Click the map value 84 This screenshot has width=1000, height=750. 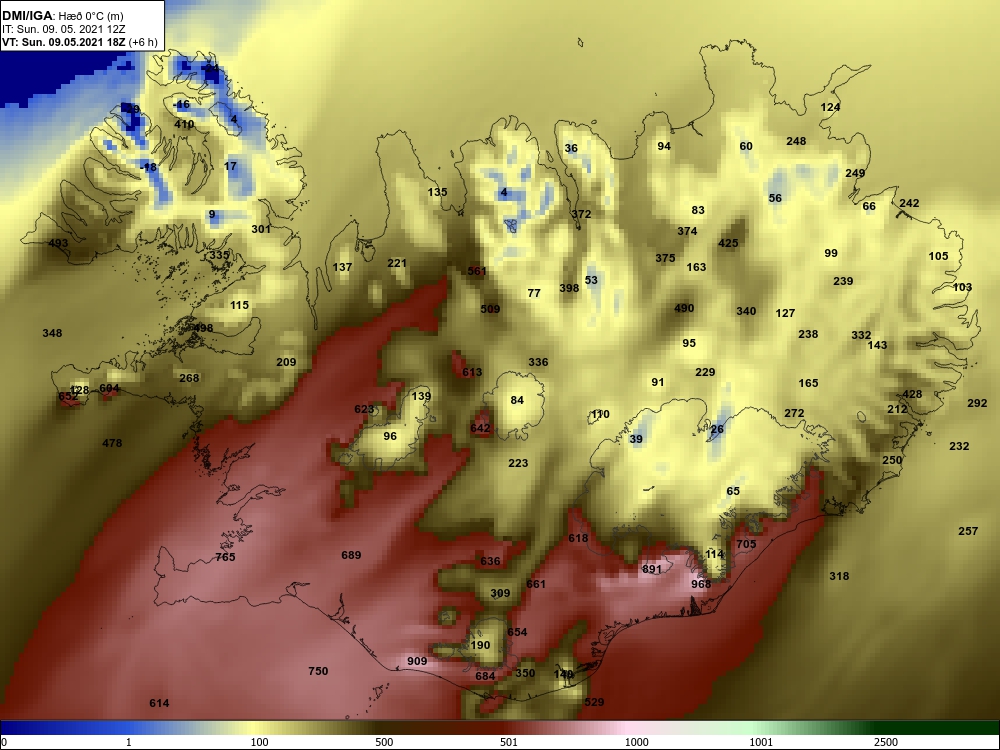(517, 400)
